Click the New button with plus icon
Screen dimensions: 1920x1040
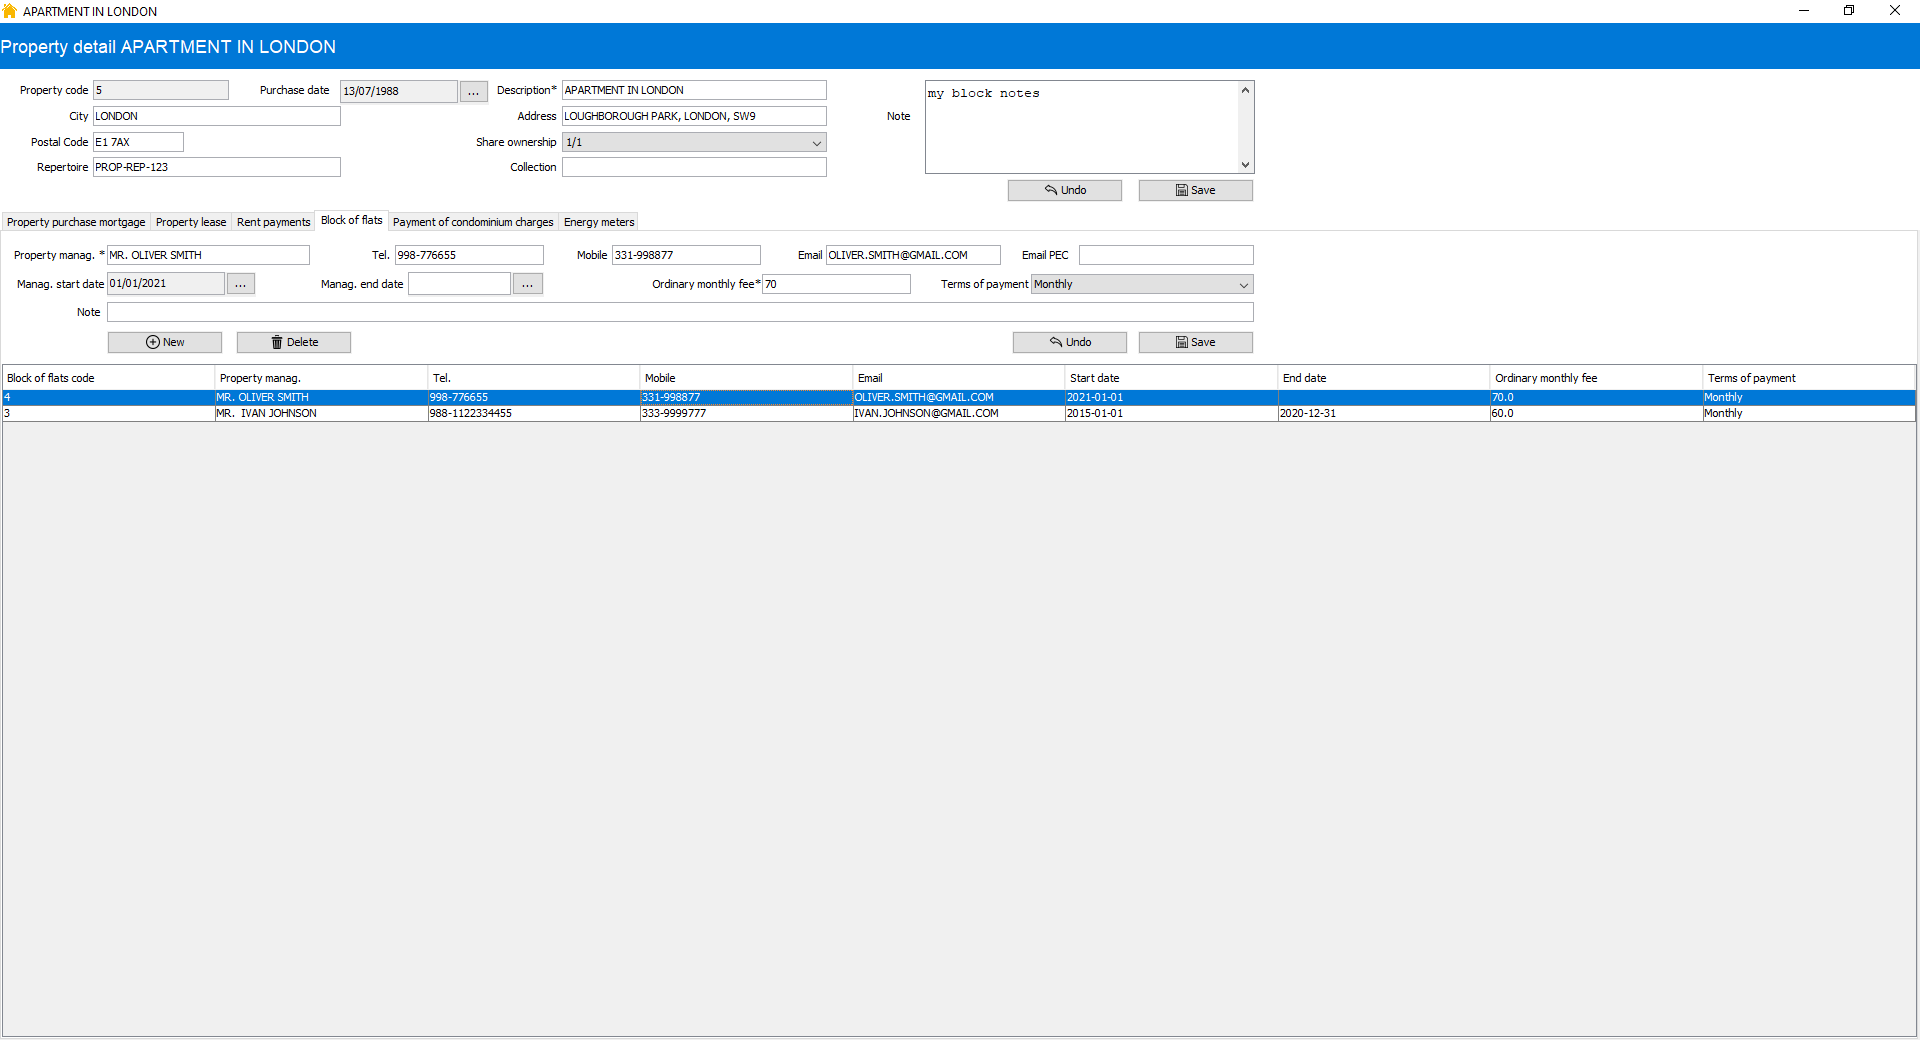click(165, 342)
